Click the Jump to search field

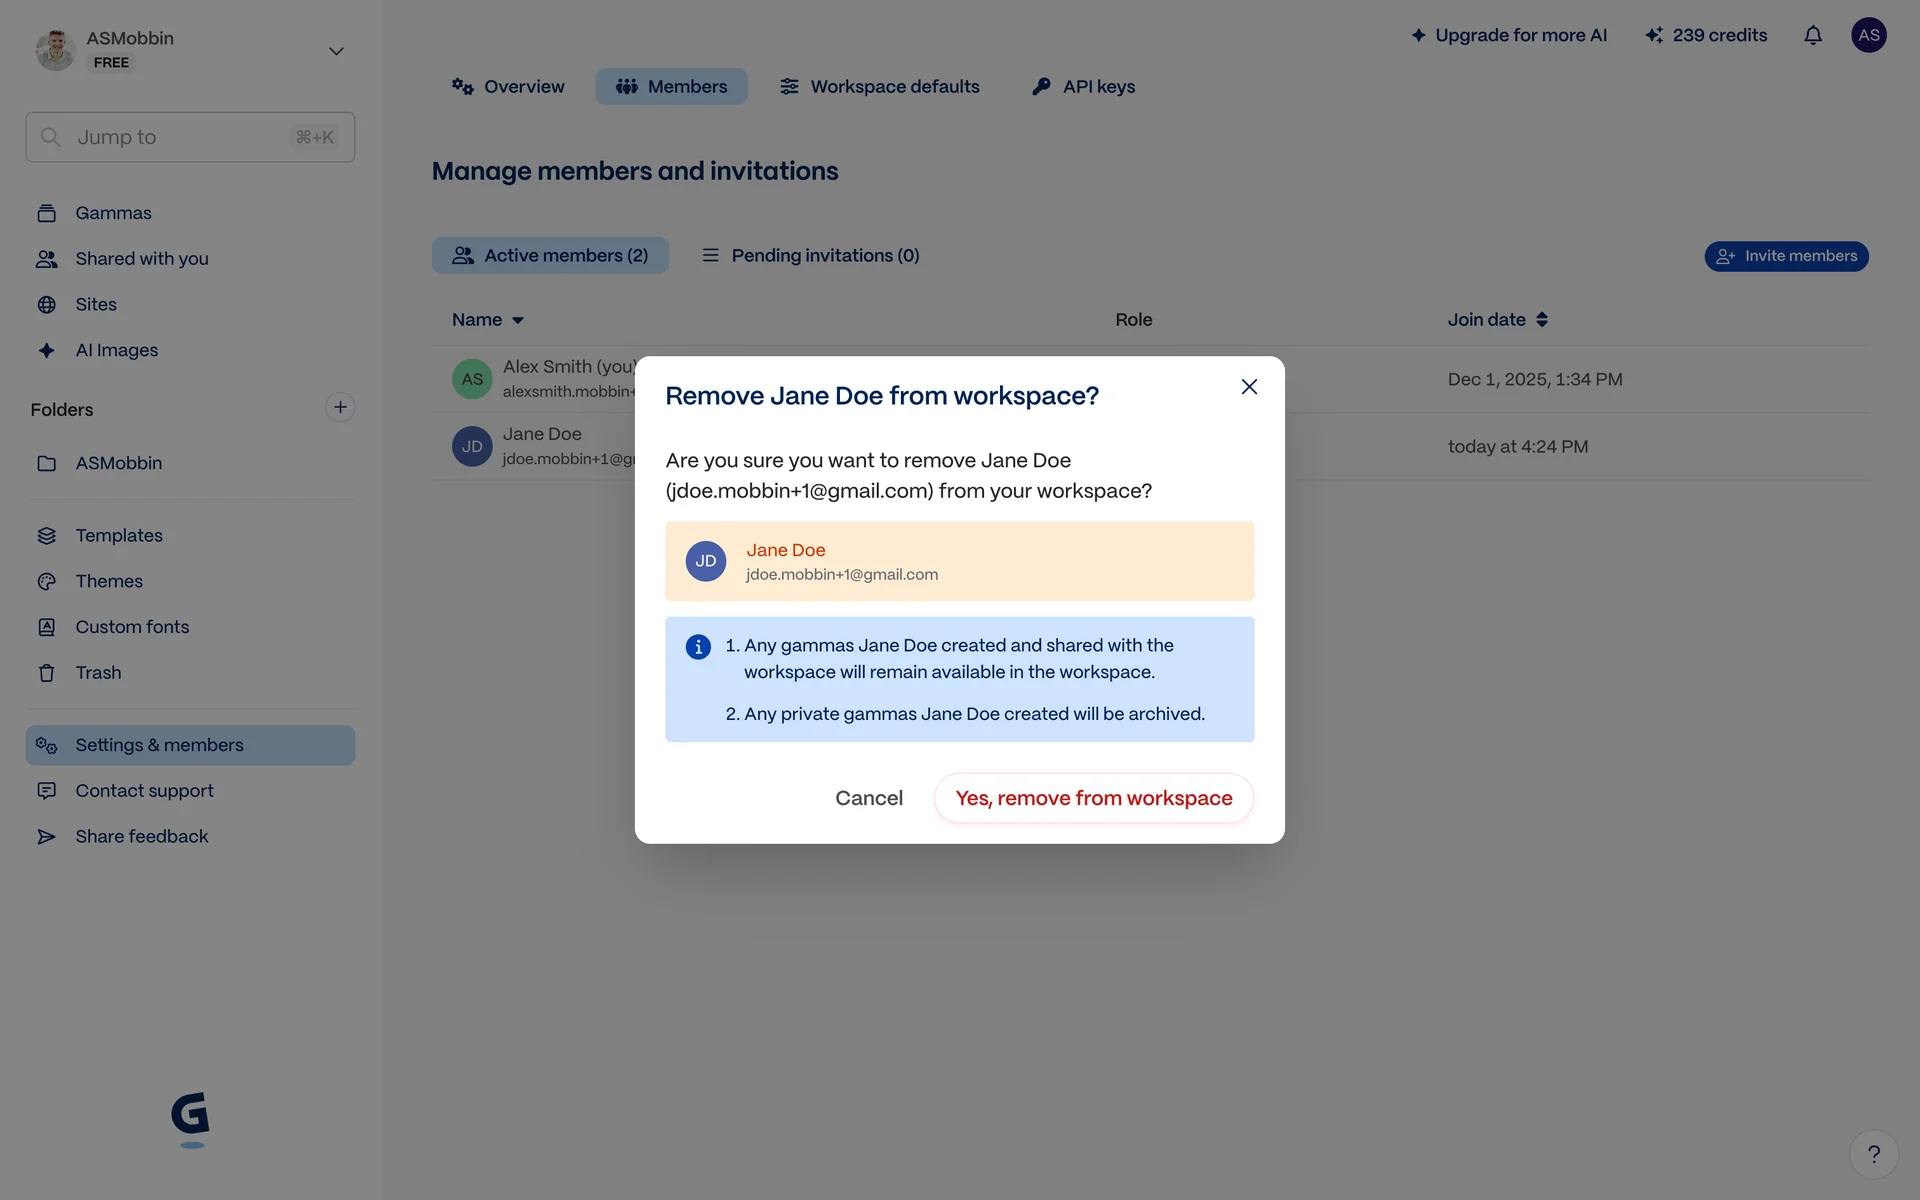click(x=190, y=137)
